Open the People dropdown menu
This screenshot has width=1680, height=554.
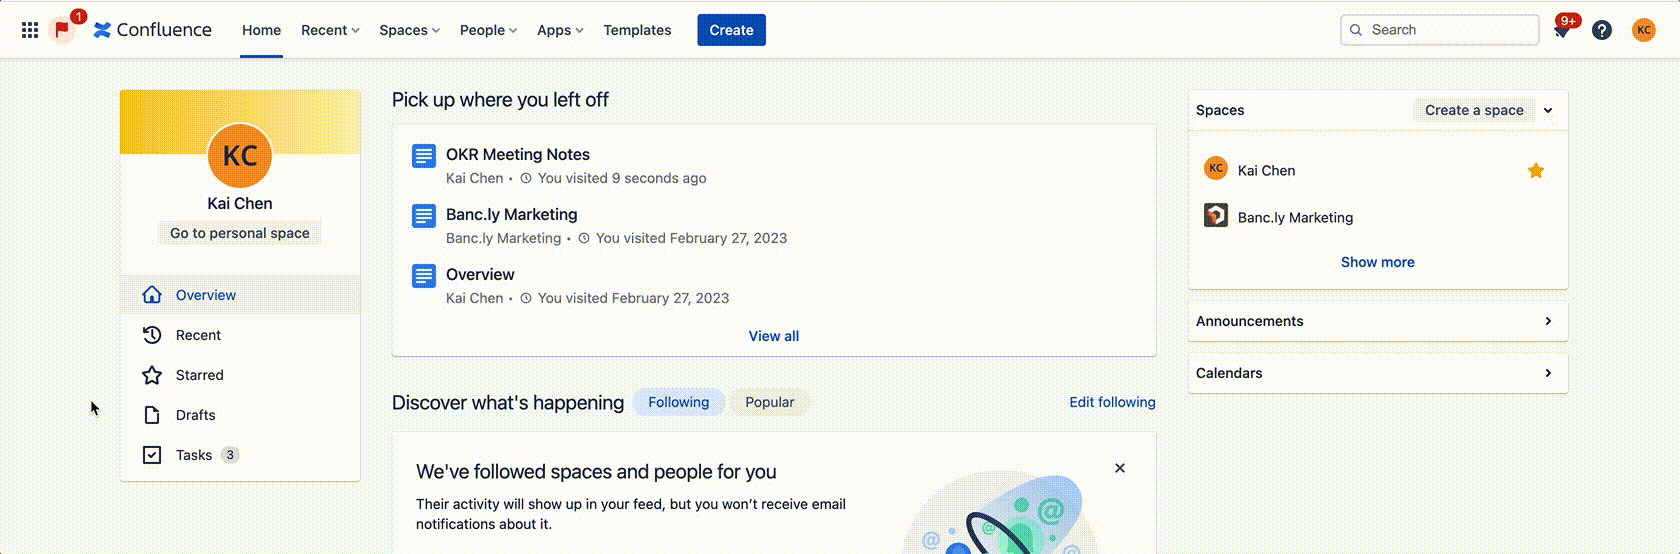[488, 30]
